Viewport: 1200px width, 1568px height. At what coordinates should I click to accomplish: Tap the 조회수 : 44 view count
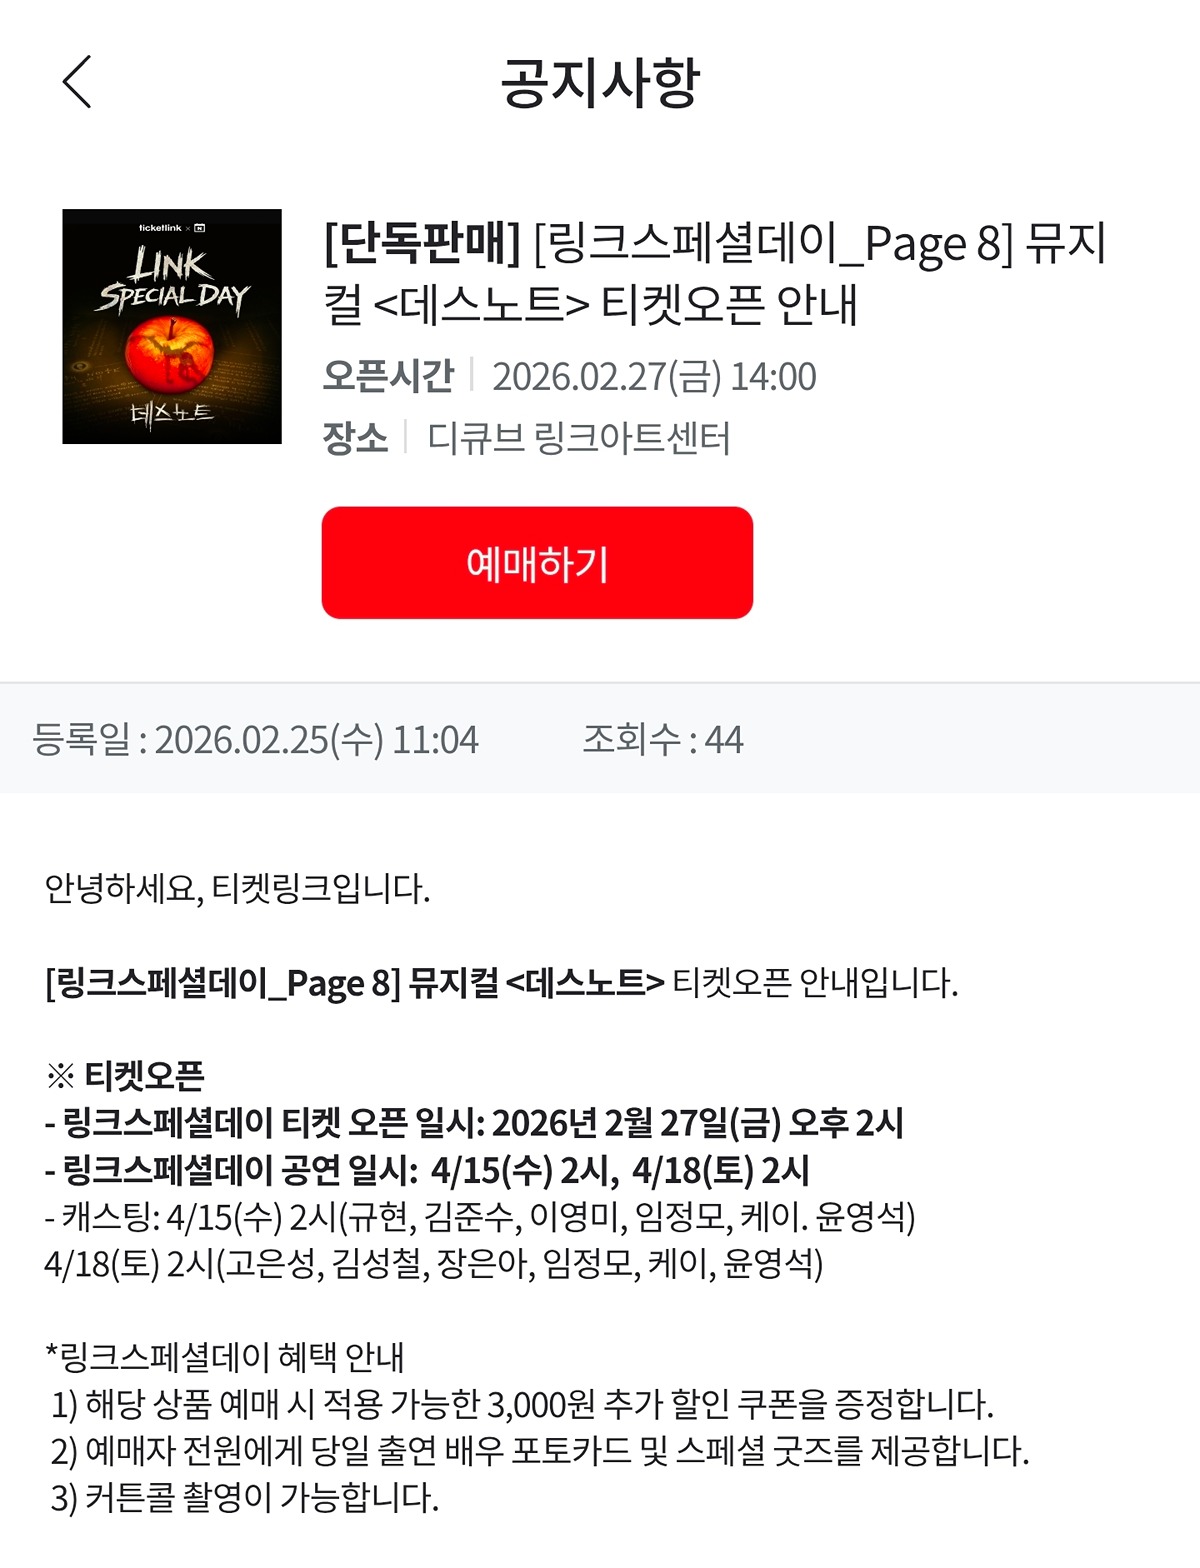point(663,740)
